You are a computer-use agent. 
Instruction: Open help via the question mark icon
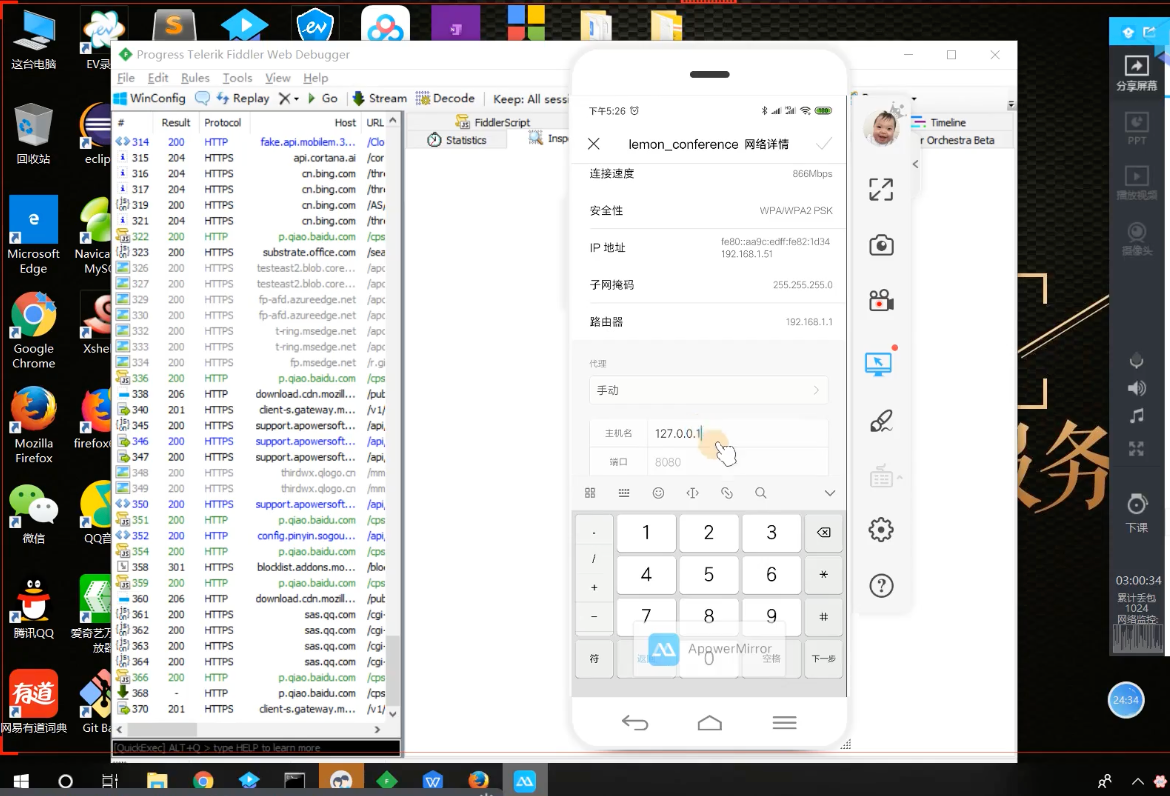click(881, 586)
